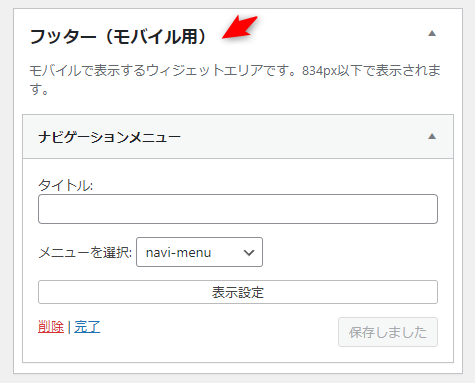Focus the タイトル text field
The image size is (475, 383).
(238, 209)
